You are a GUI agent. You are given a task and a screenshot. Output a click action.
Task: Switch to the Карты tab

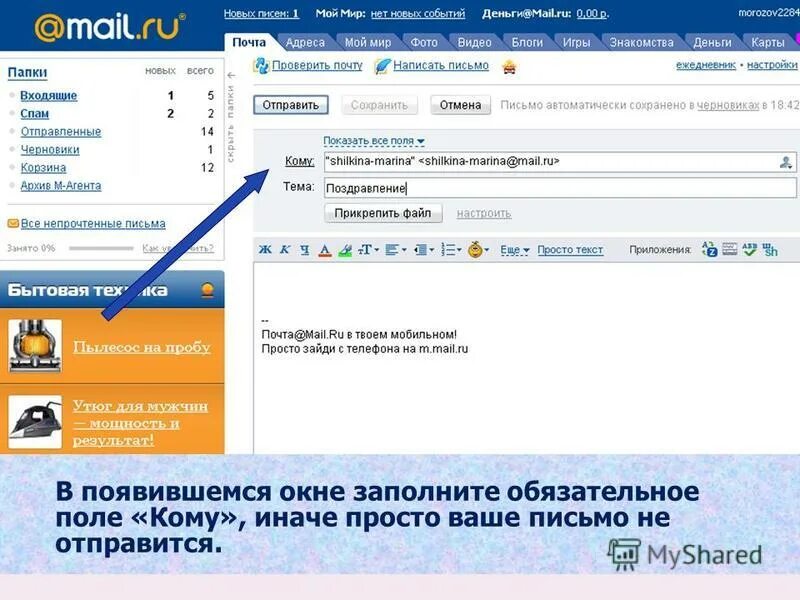(x=768, y=42)
